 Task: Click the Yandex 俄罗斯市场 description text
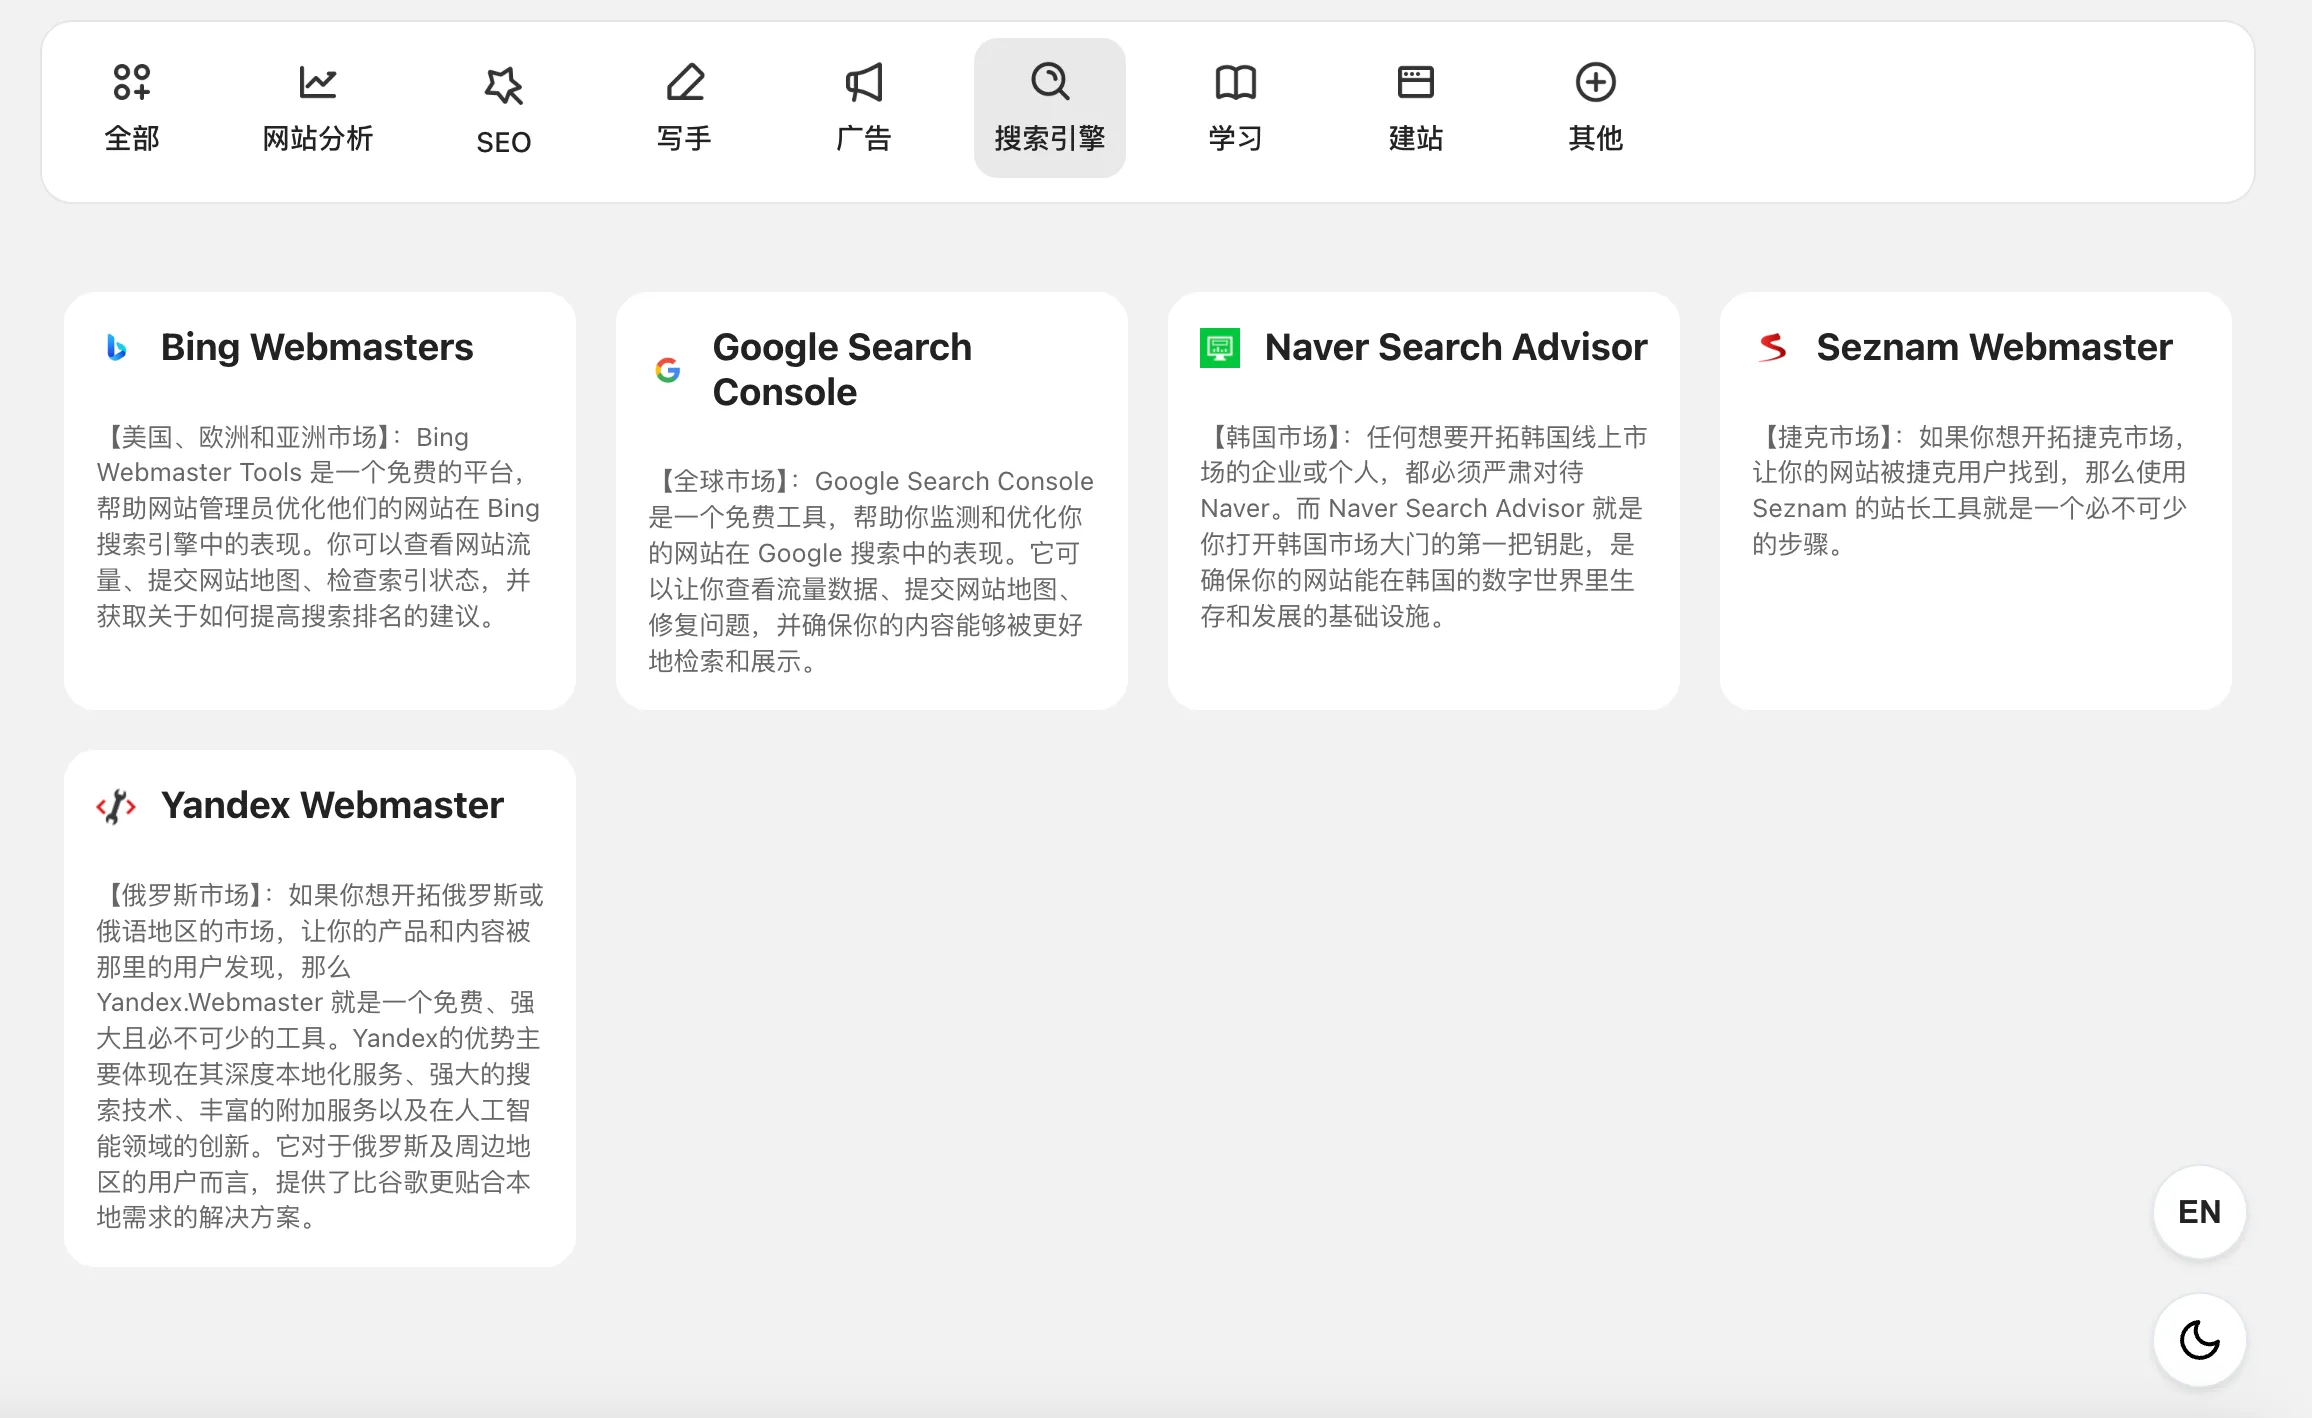pos(320,1056)
